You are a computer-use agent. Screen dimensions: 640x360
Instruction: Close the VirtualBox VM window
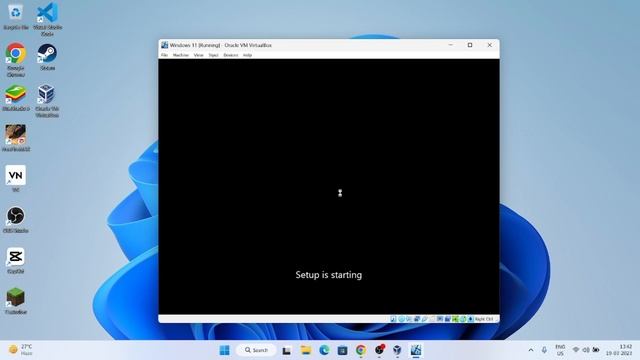pos(489,45)
